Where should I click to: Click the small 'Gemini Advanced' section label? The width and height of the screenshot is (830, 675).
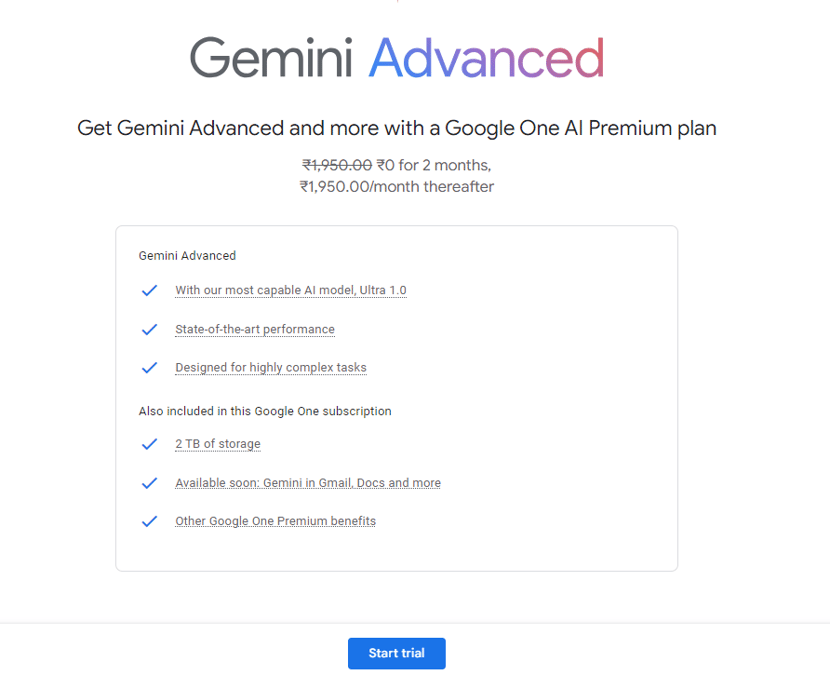[x=187, y=256]
